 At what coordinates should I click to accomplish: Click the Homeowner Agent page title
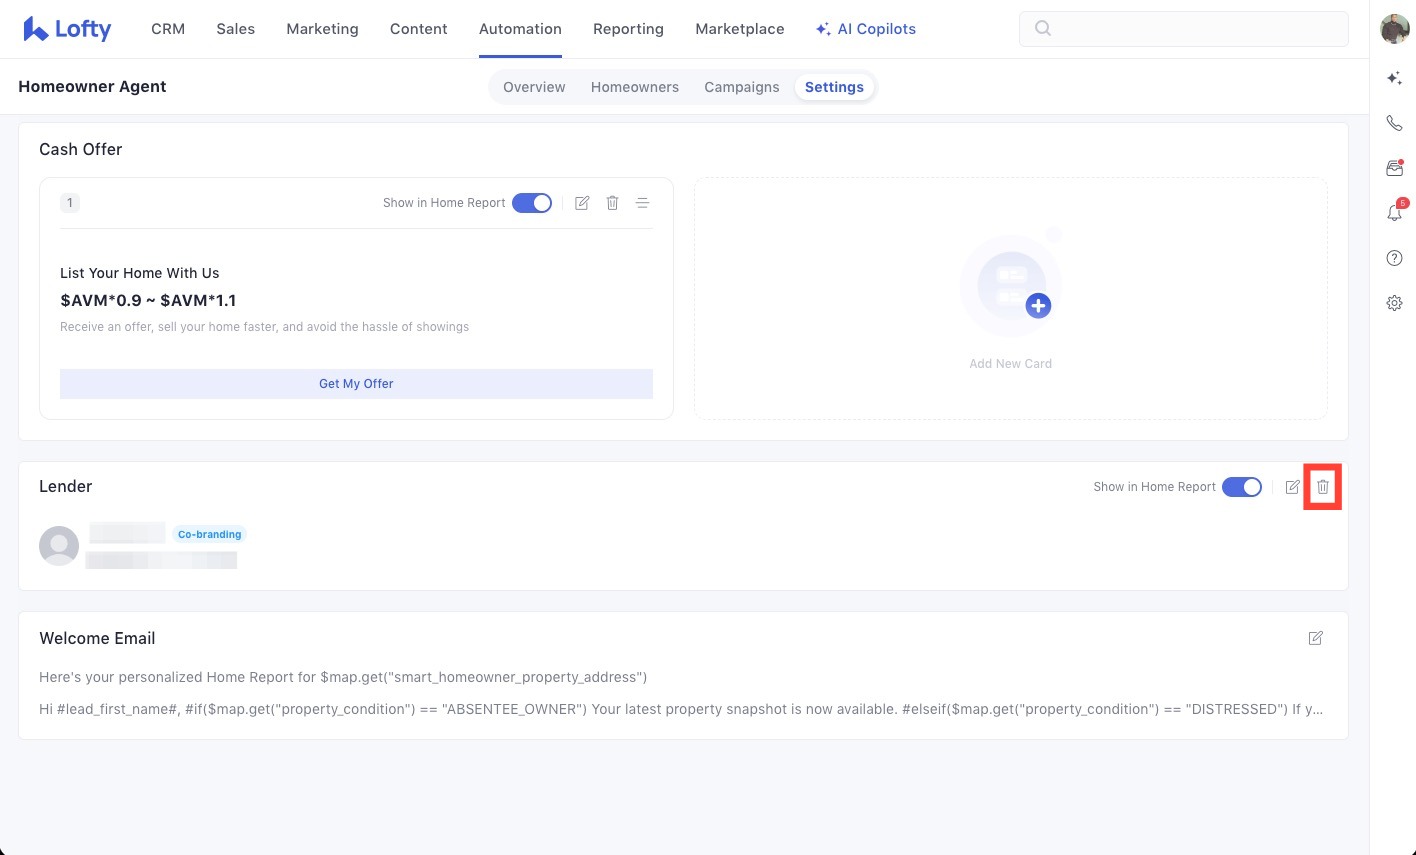(92, 87)
